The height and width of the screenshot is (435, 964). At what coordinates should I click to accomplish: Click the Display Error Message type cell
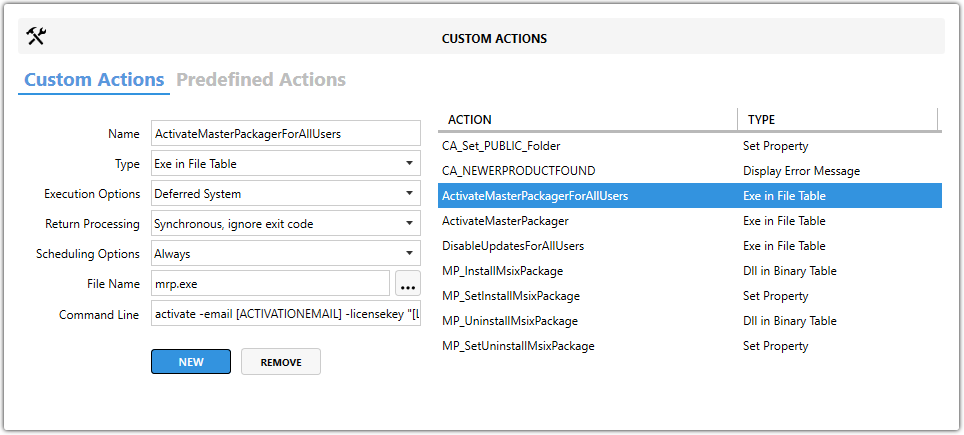801,171
